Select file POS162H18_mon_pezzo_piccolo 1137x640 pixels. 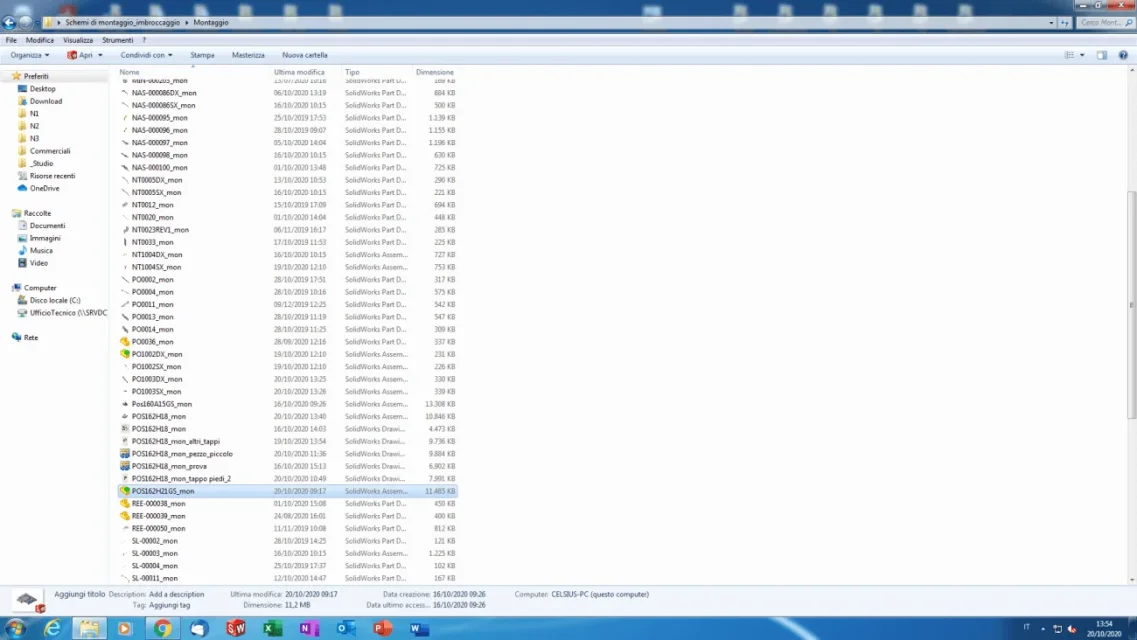click(182, 454)
